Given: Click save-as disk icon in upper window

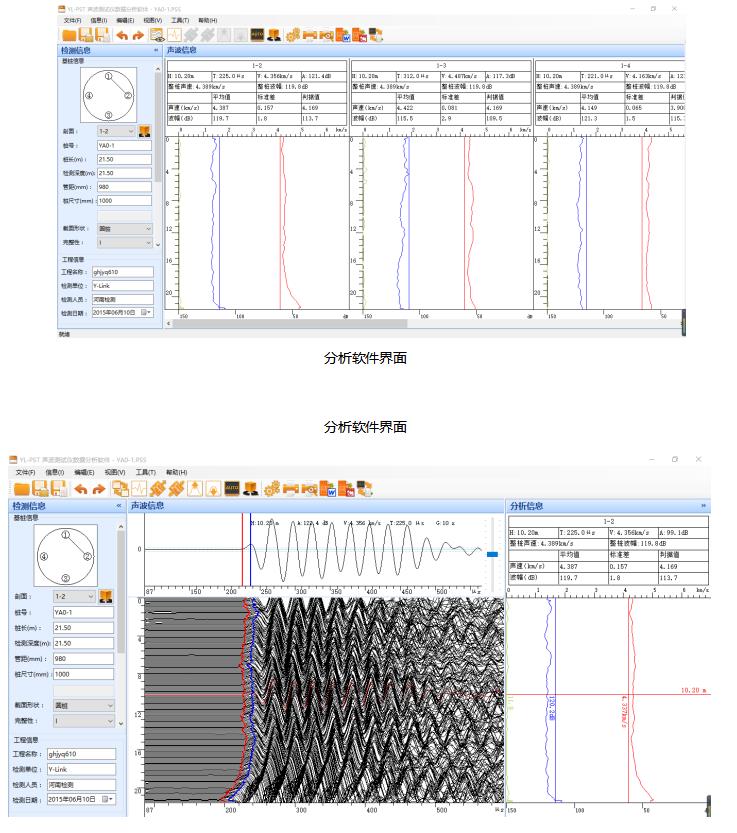Looking at the screenshot, I should [x=103, y=35].
